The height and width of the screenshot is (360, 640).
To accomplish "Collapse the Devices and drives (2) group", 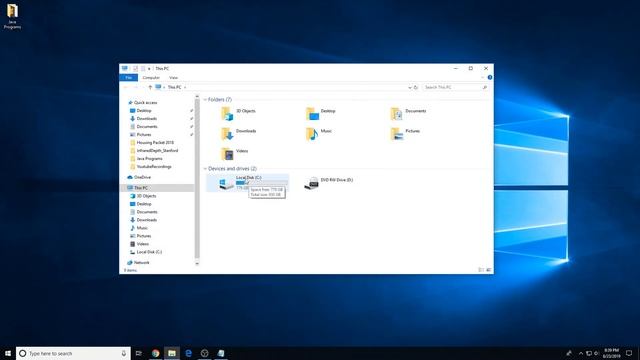I will pos(205,169).
